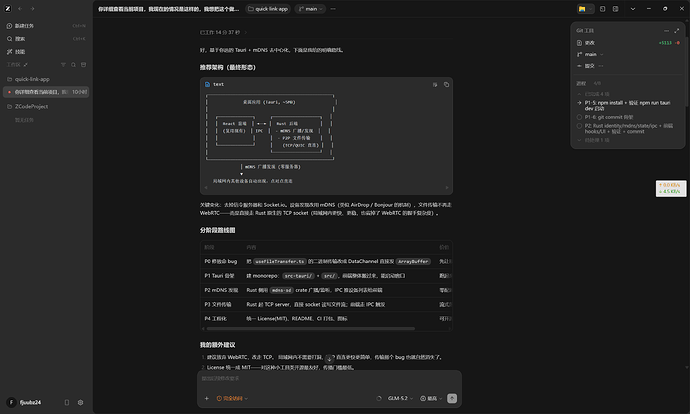The image size is (690, 414).
Task: Toggle the side panel layout icon
Action: click(602, 9)
